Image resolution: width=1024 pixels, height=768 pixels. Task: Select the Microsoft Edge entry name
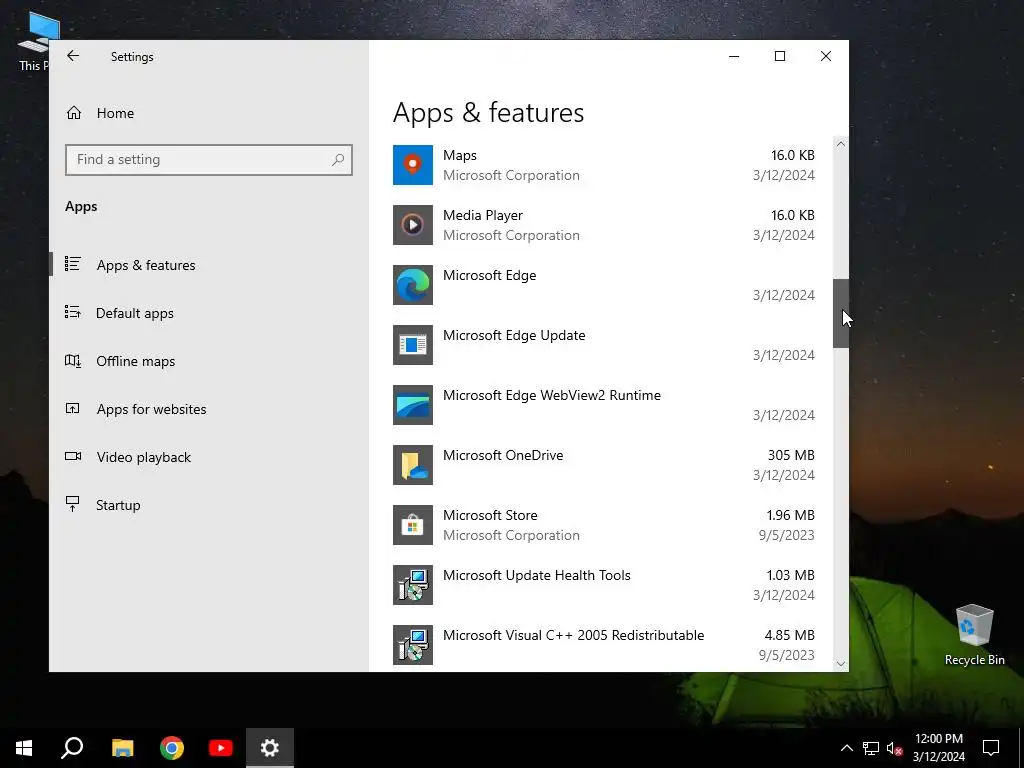tap(489, 276)
